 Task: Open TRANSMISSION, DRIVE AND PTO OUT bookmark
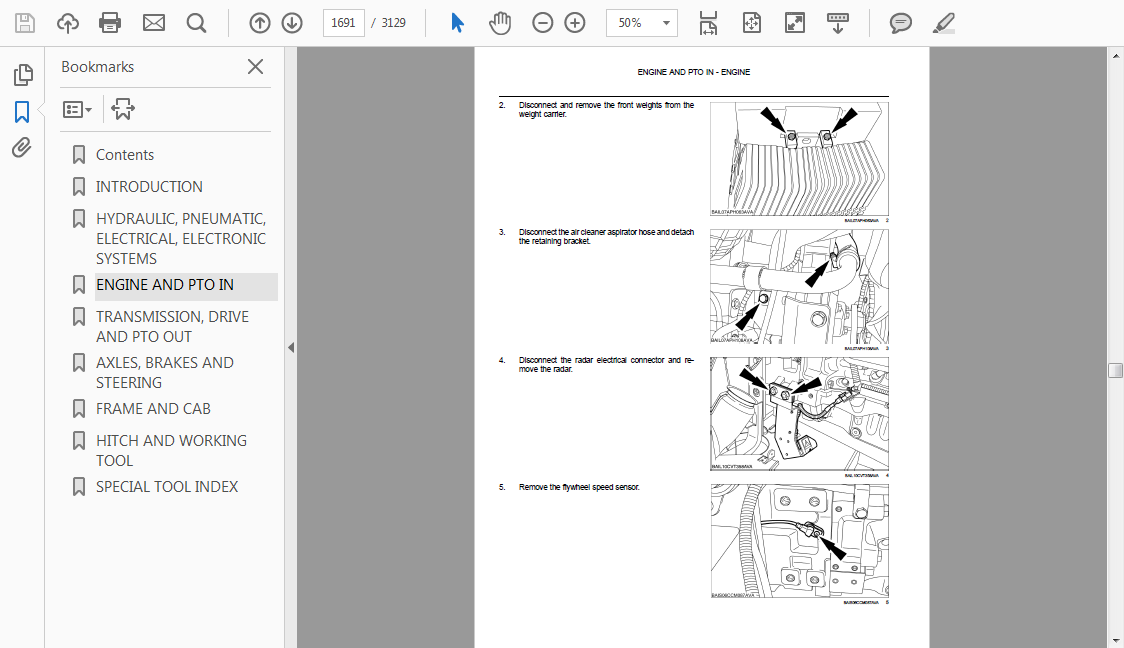172,327
